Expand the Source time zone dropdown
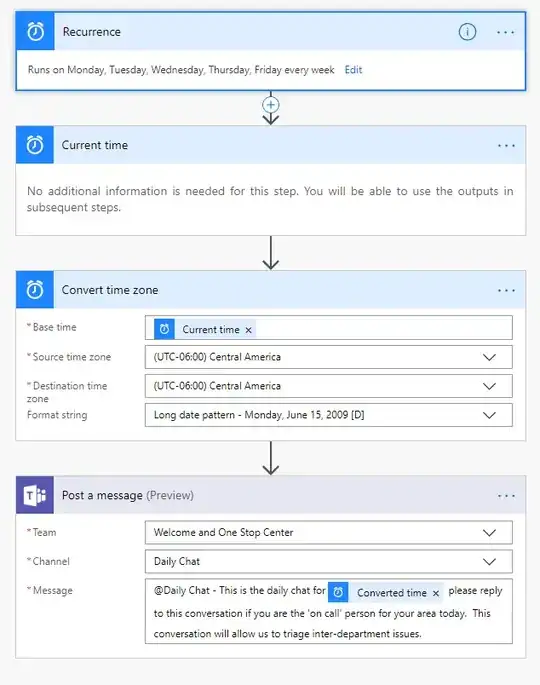540x685 pixels. click(489, 357)
